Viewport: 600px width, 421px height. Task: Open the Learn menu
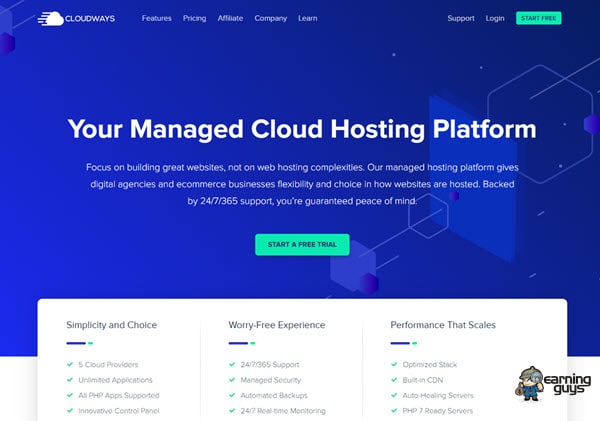click(308, 18)
